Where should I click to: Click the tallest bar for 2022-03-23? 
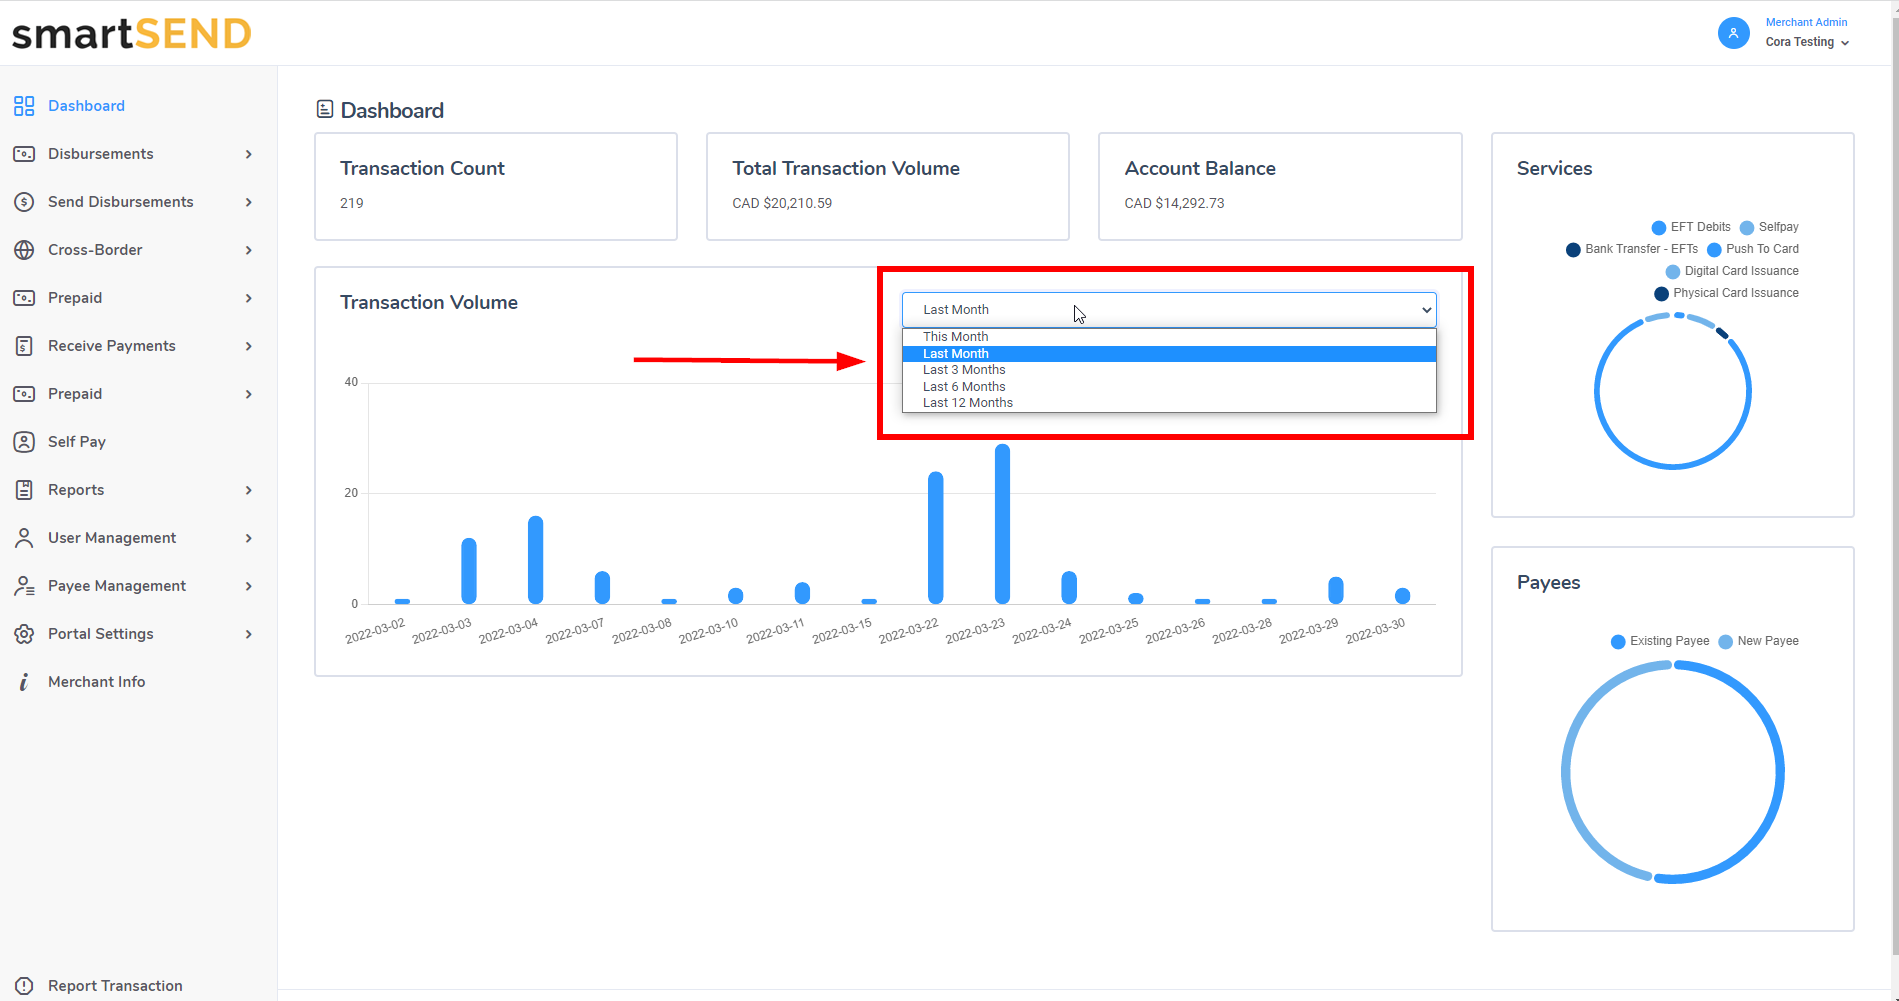[1002, 524]
